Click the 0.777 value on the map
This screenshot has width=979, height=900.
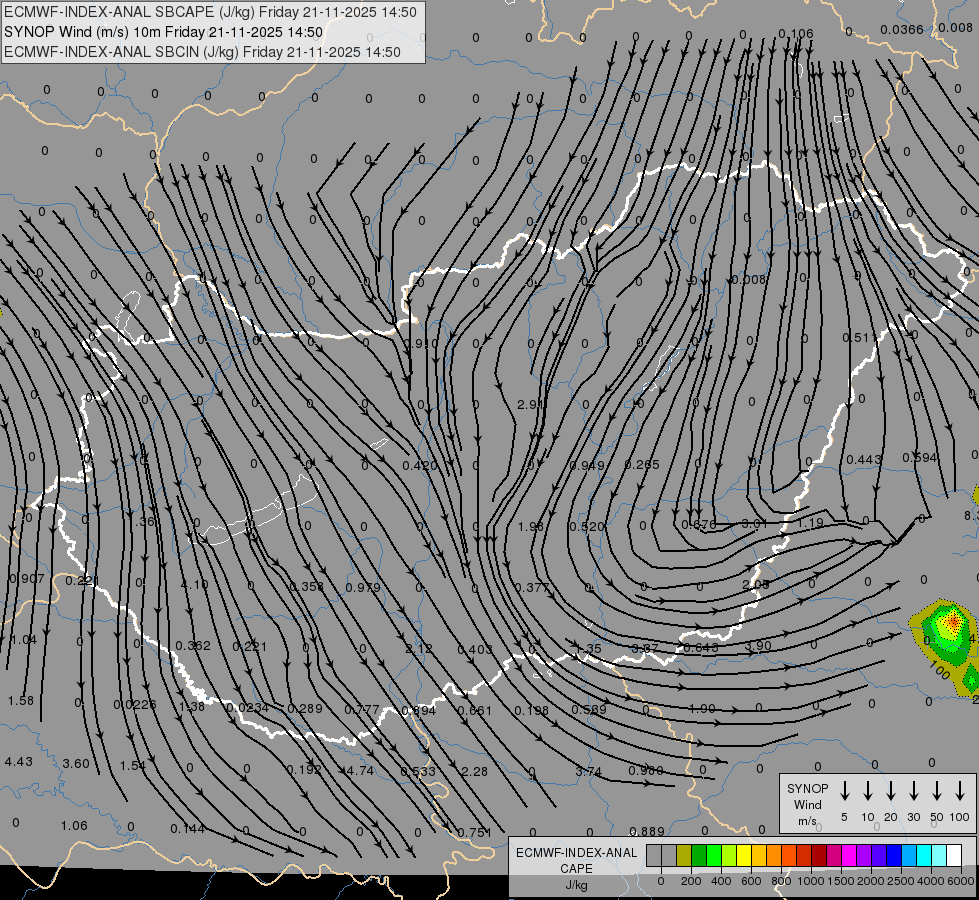pos(362,710)
